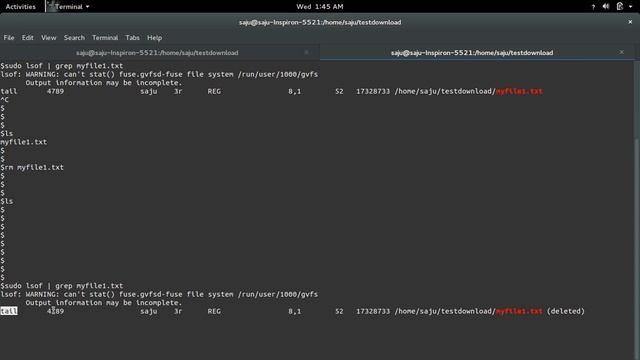Open the Help menu
The image size is (640, 360).
[x=154, y=38]
